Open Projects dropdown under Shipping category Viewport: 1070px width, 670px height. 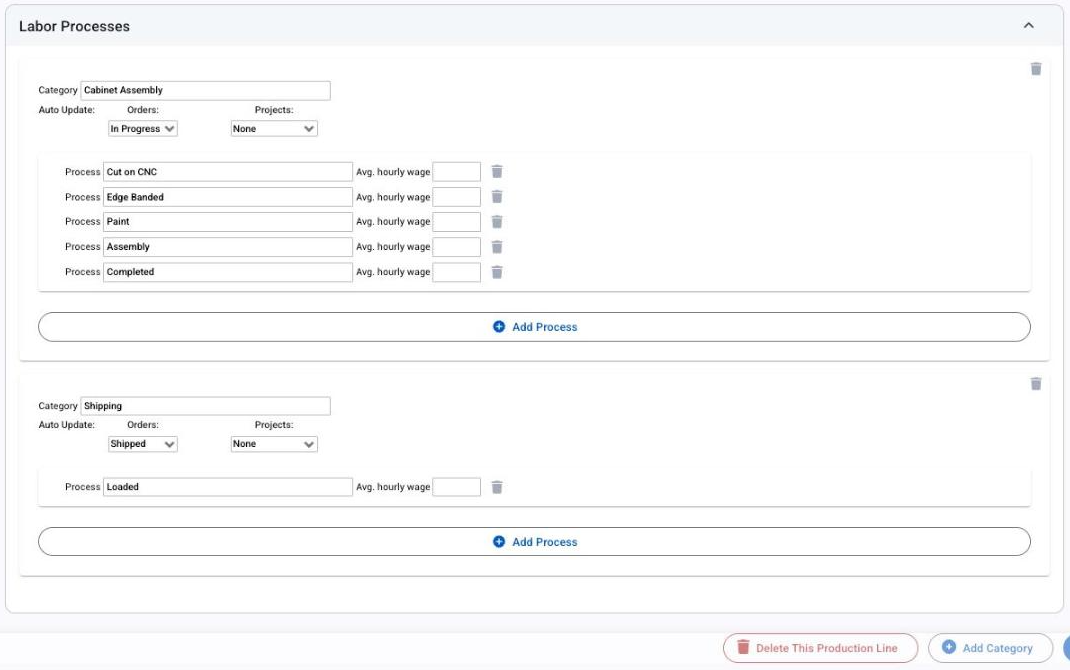click(274, 444)
